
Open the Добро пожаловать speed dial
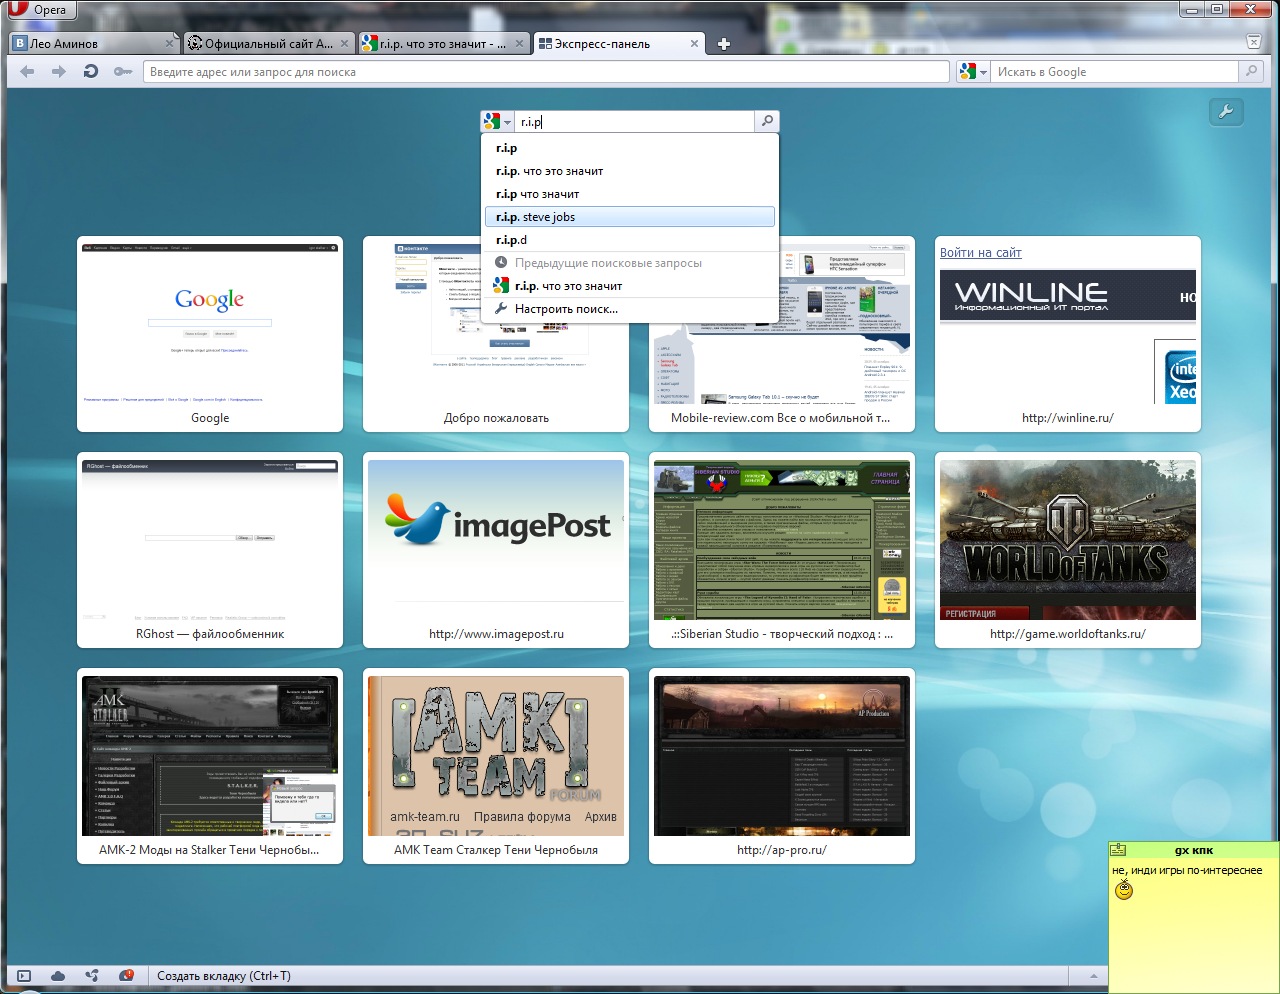tap(496, 334)
